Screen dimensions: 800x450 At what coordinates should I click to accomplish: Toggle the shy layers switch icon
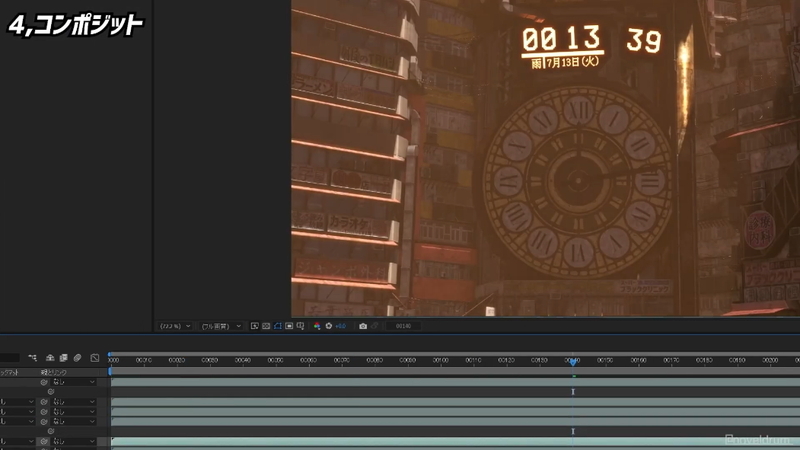pyautogui.click(x=50, y=358)
